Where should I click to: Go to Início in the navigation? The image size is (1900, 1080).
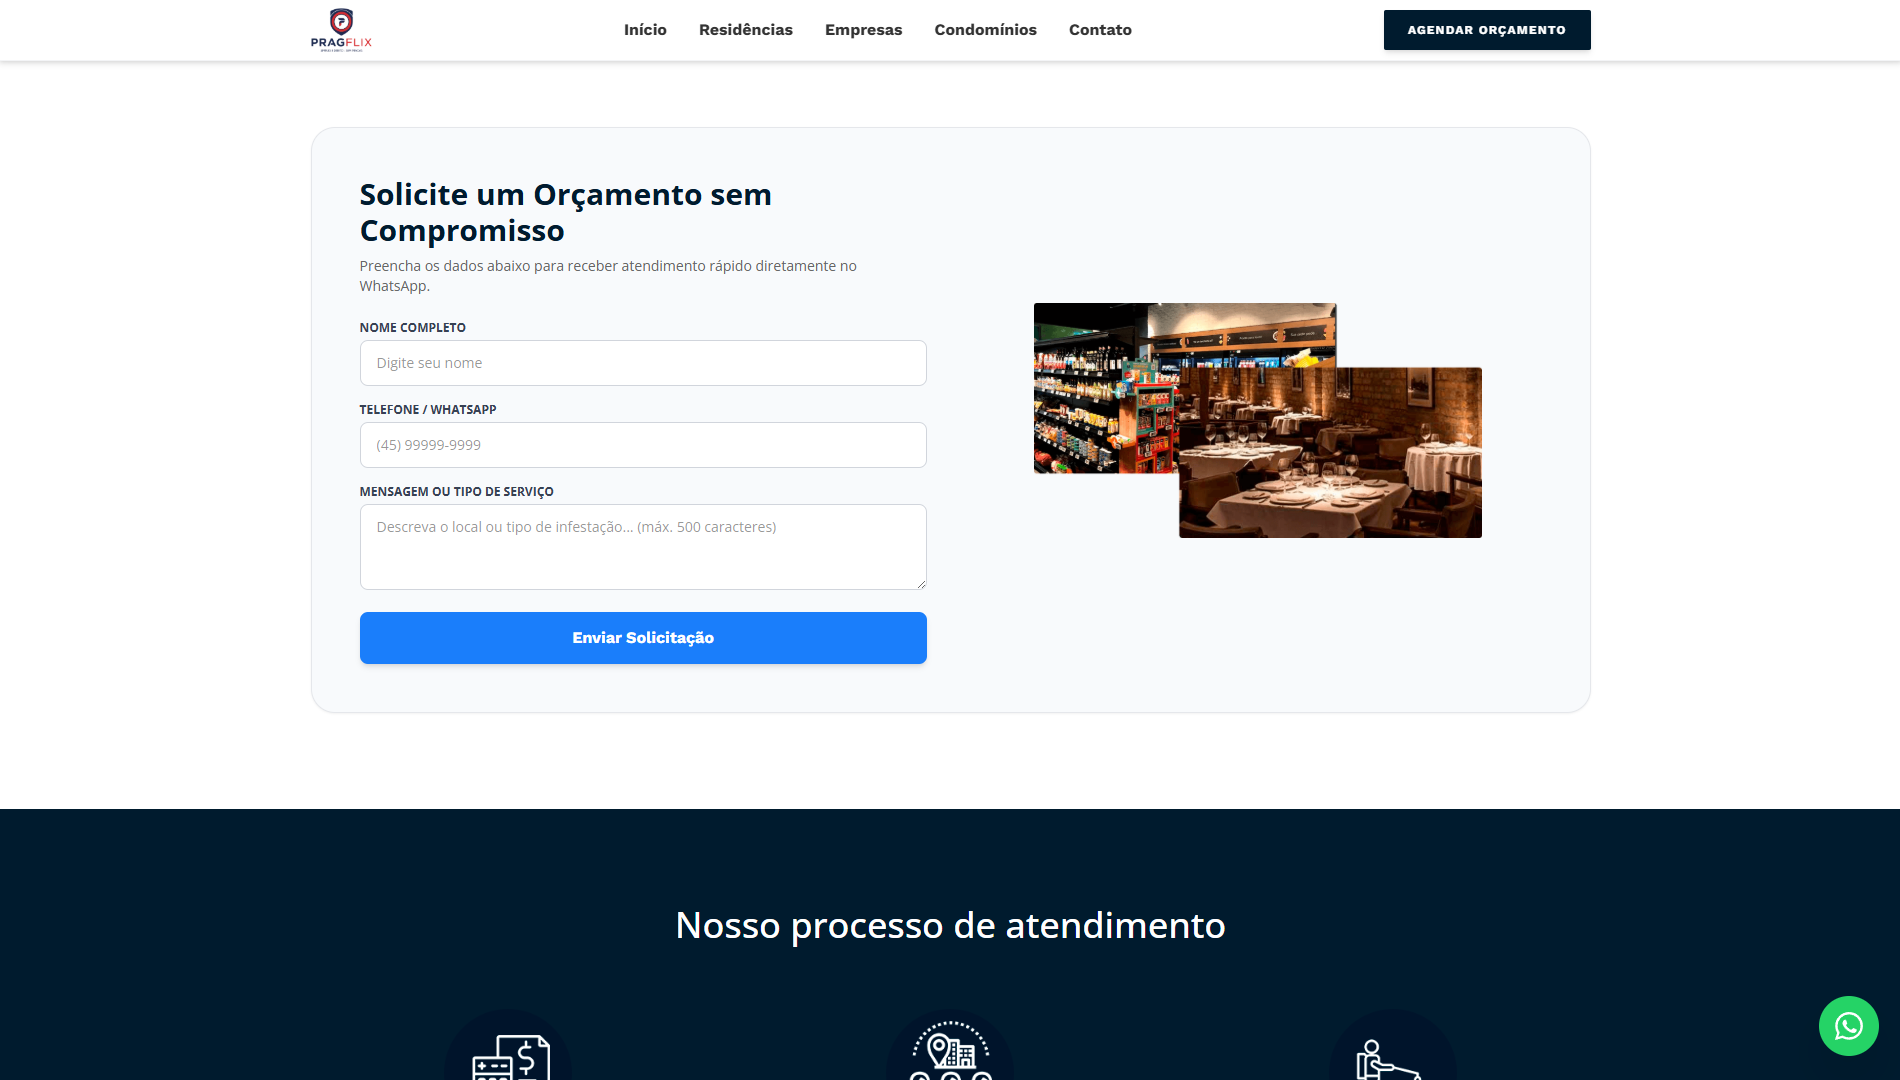point(645,30)
